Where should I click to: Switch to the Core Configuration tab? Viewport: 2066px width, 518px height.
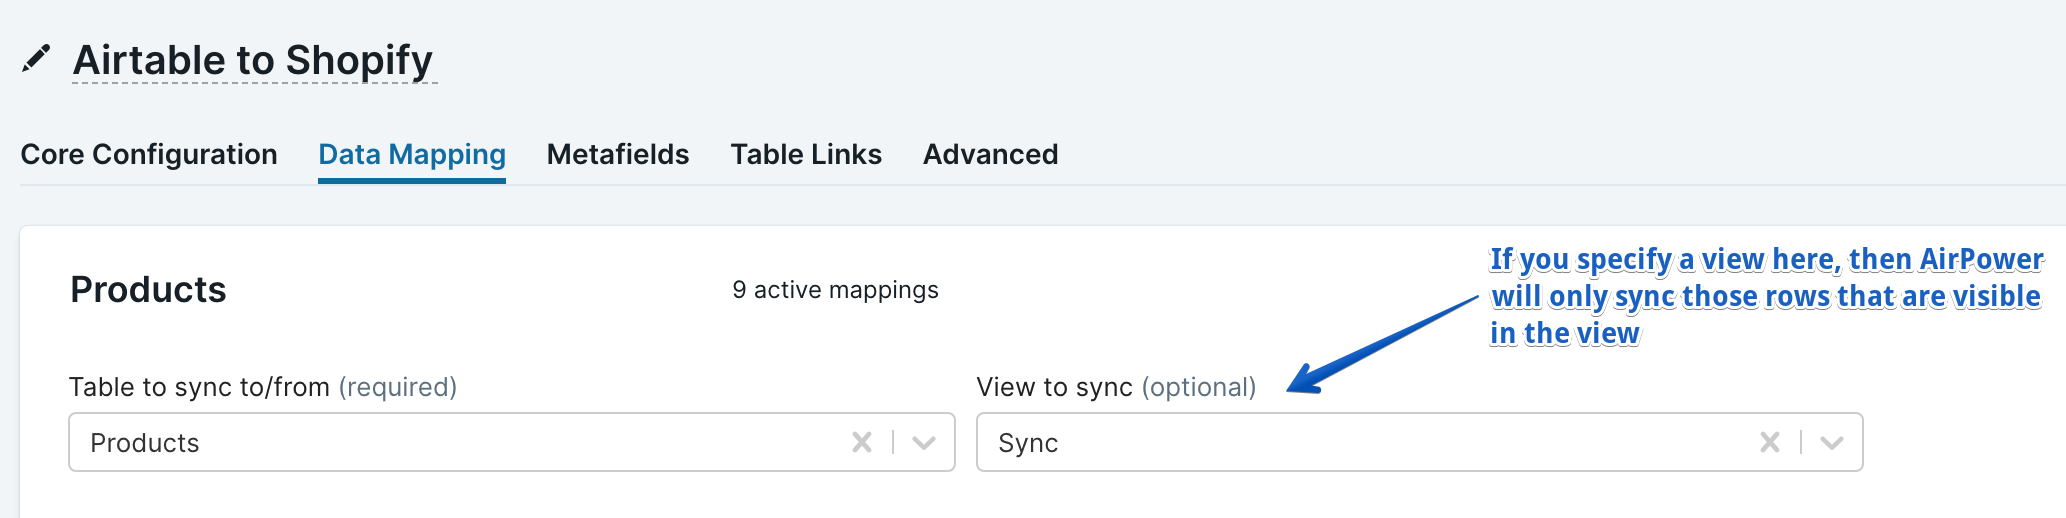(x=149, y=154)
